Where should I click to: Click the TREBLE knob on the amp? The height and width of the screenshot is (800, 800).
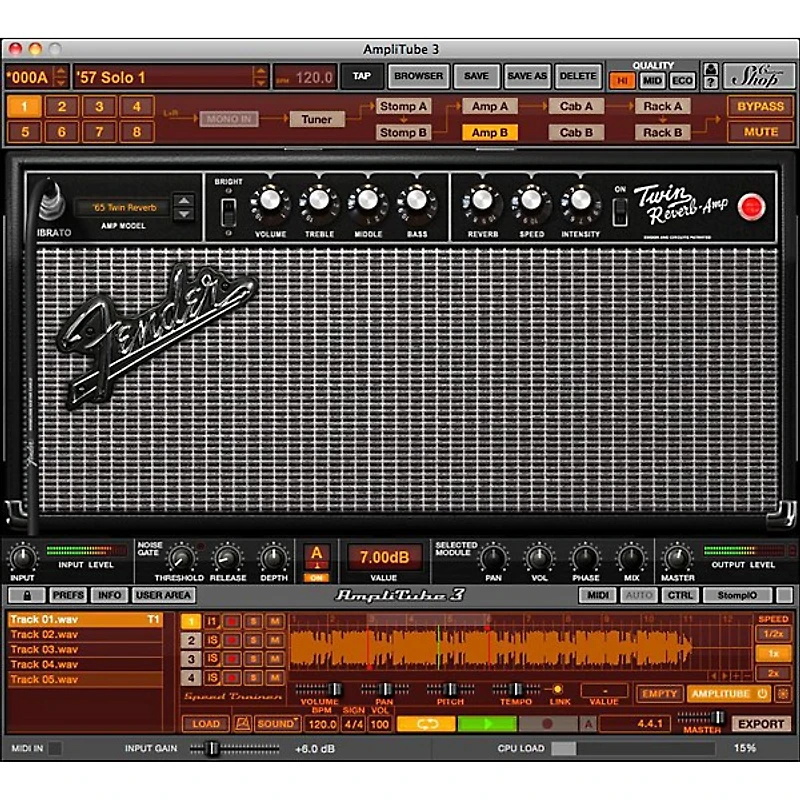coord(319,201)
